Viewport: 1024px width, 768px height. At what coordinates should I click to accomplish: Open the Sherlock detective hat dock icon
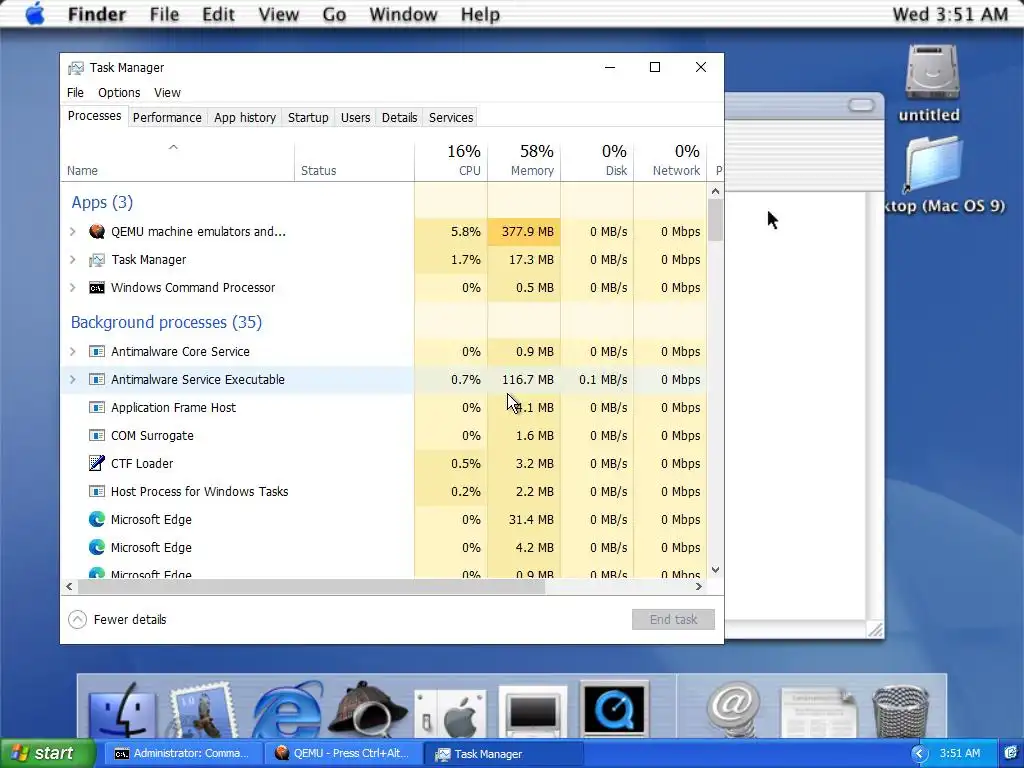pyautogui.click(x=367, y=711)
